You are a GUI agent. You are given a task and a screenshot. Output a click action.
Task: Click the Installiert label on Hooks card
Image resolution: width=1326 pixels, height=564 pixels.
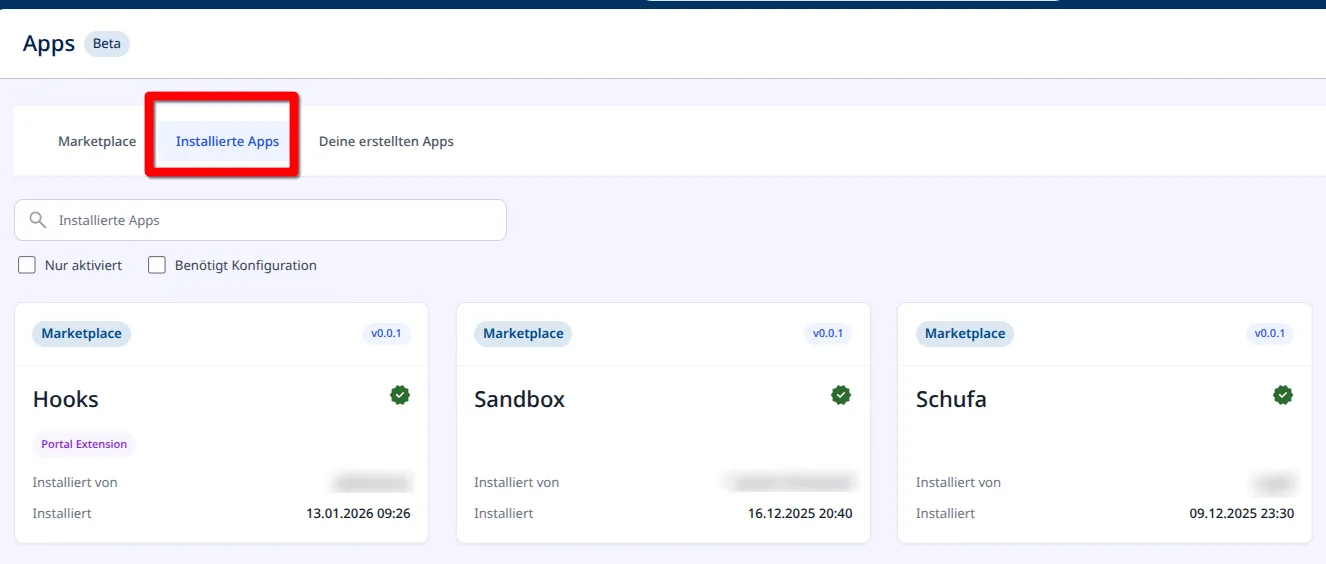(62, 513)
